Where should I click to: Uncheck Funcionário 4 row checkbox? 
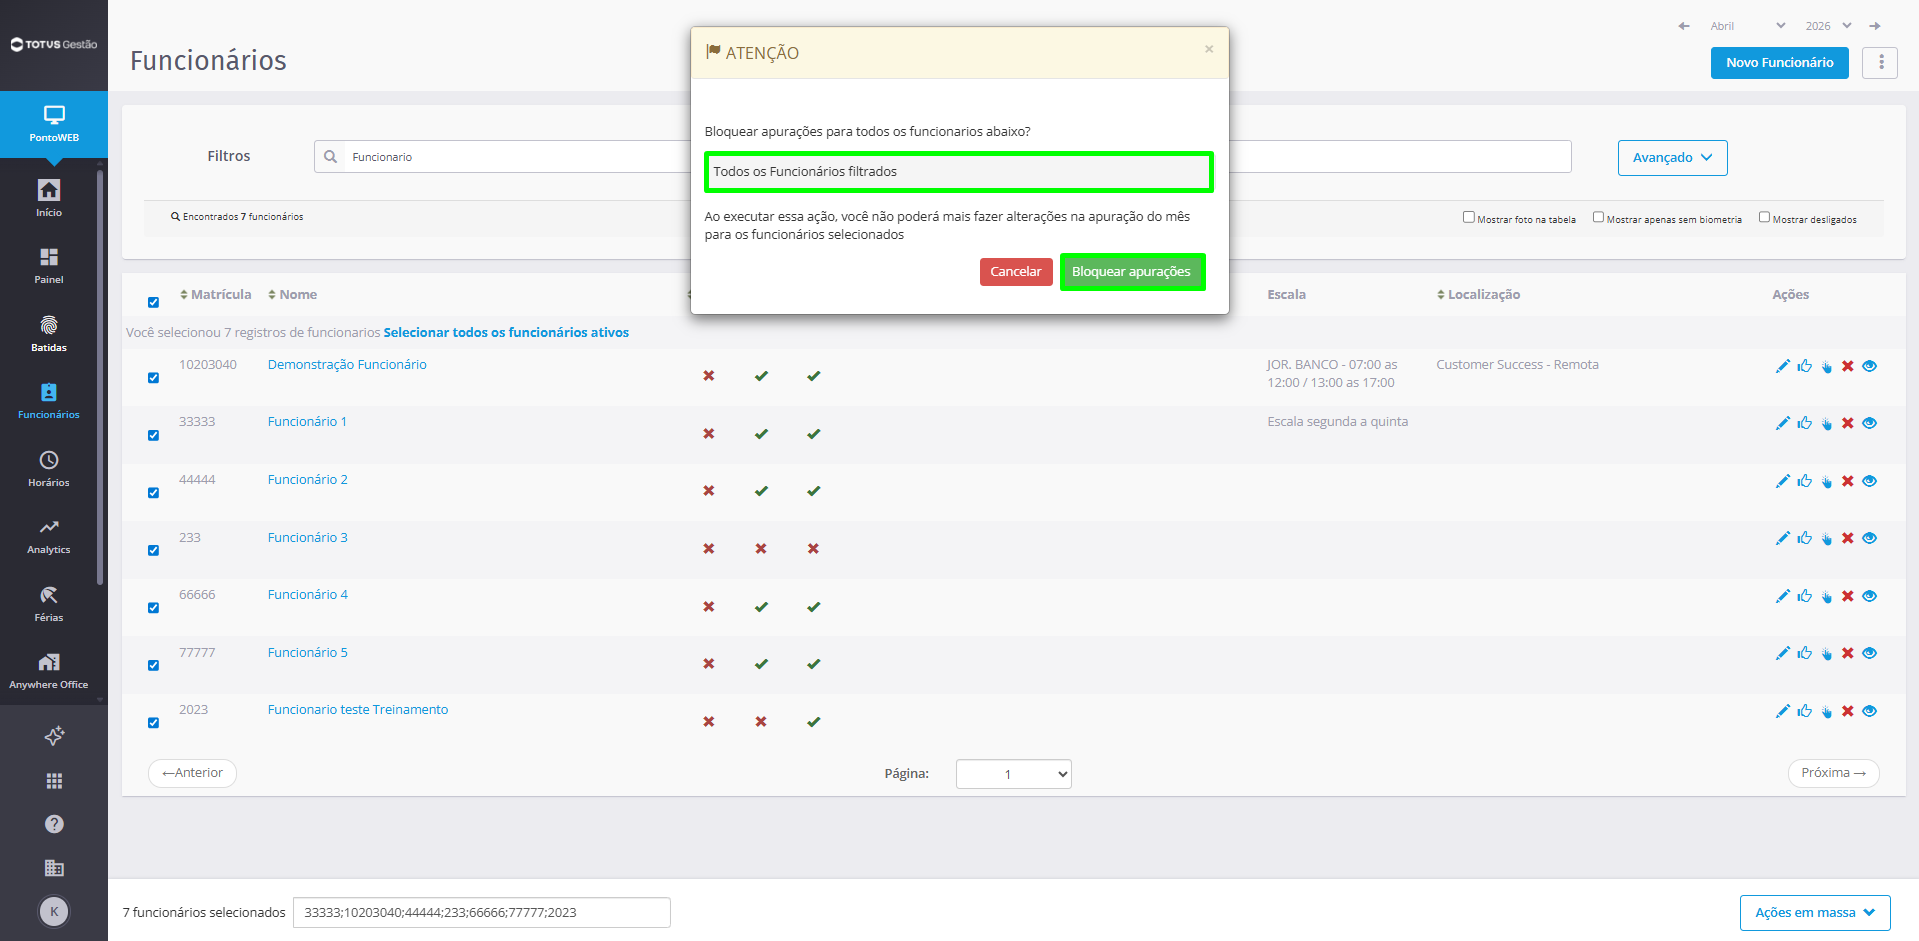pyautogui.click(x=153, y=608)
